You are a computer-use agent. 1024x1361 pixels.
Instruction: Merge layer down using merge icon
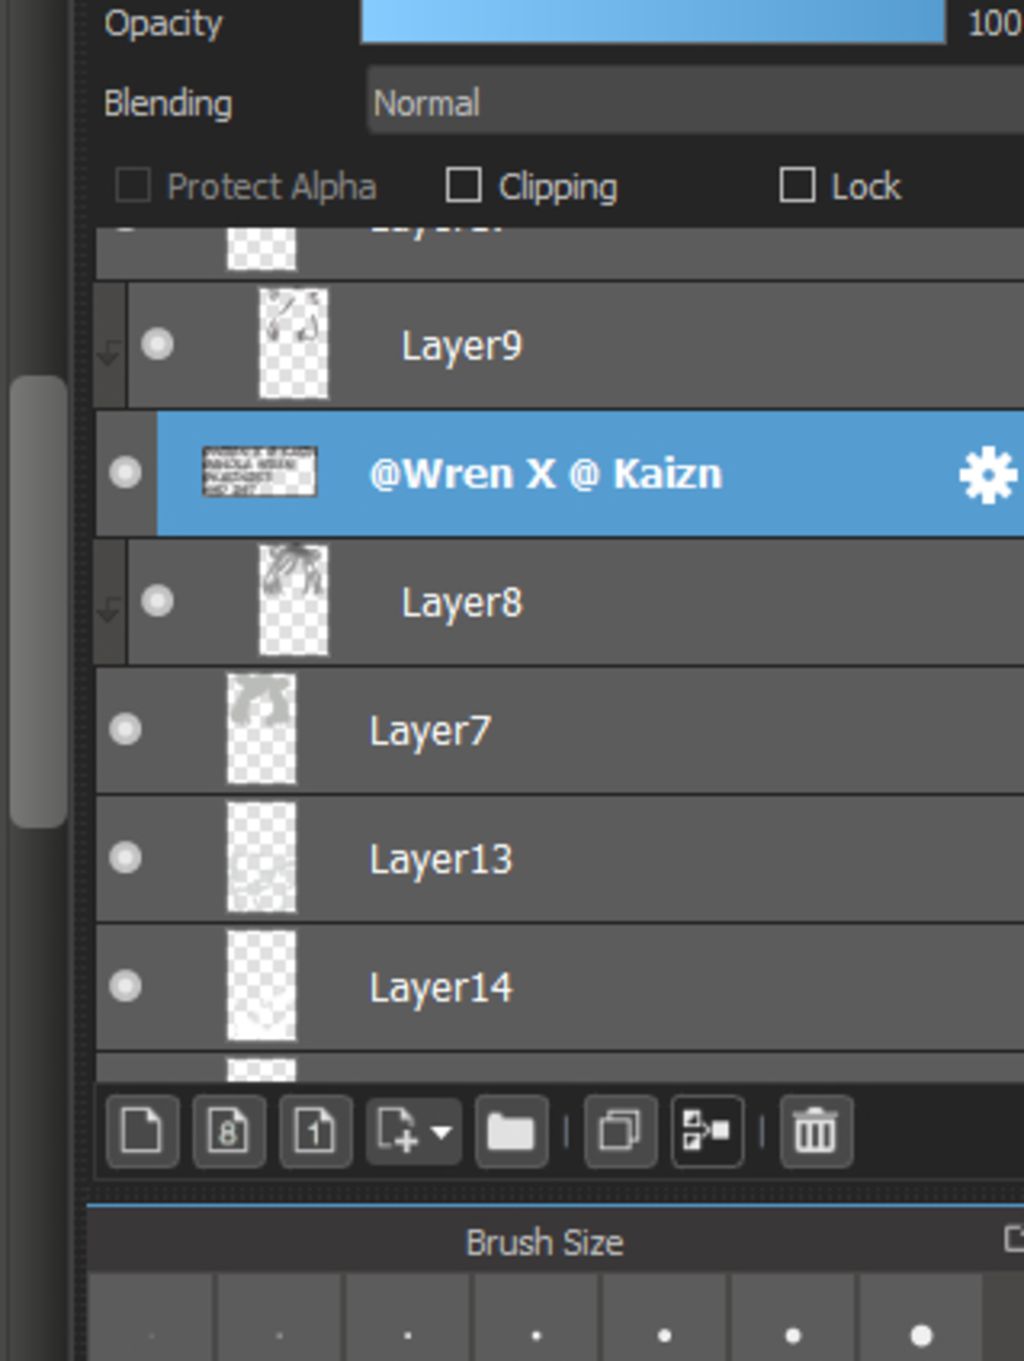(x=707, y=1131)
